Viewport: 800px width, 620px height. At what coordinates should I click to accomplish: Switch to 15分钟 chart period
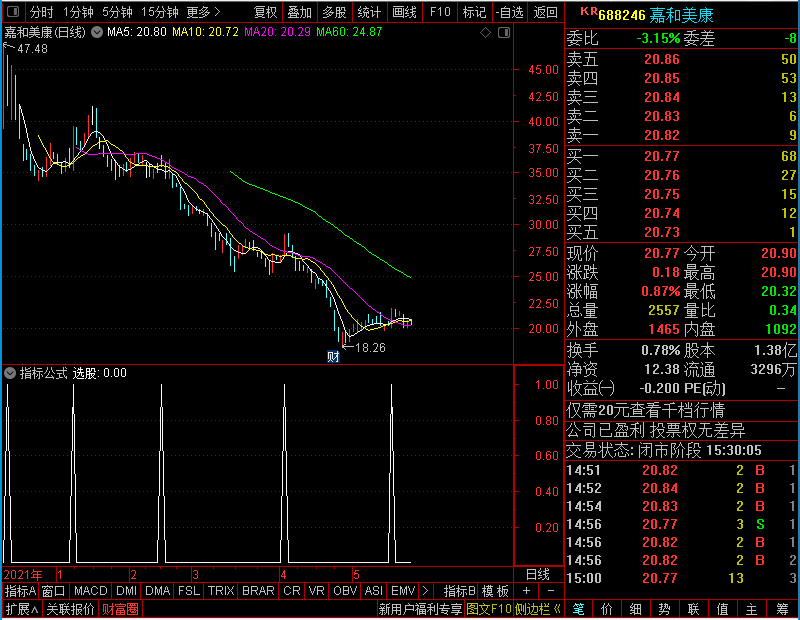point(160,12)
